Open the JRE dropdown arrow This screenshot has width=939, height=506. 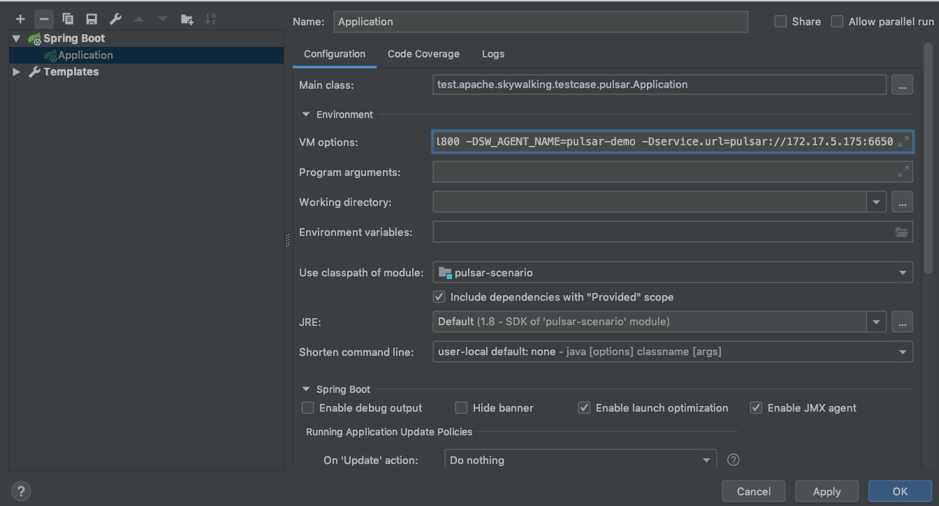click(876, 322)
